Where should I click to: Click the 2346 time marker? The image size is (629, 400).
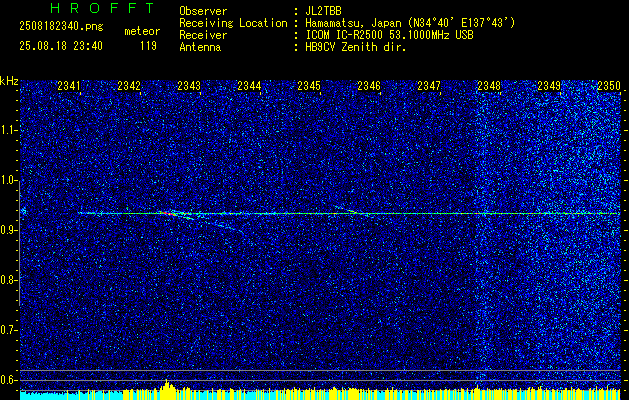click(x=369, y=85)
